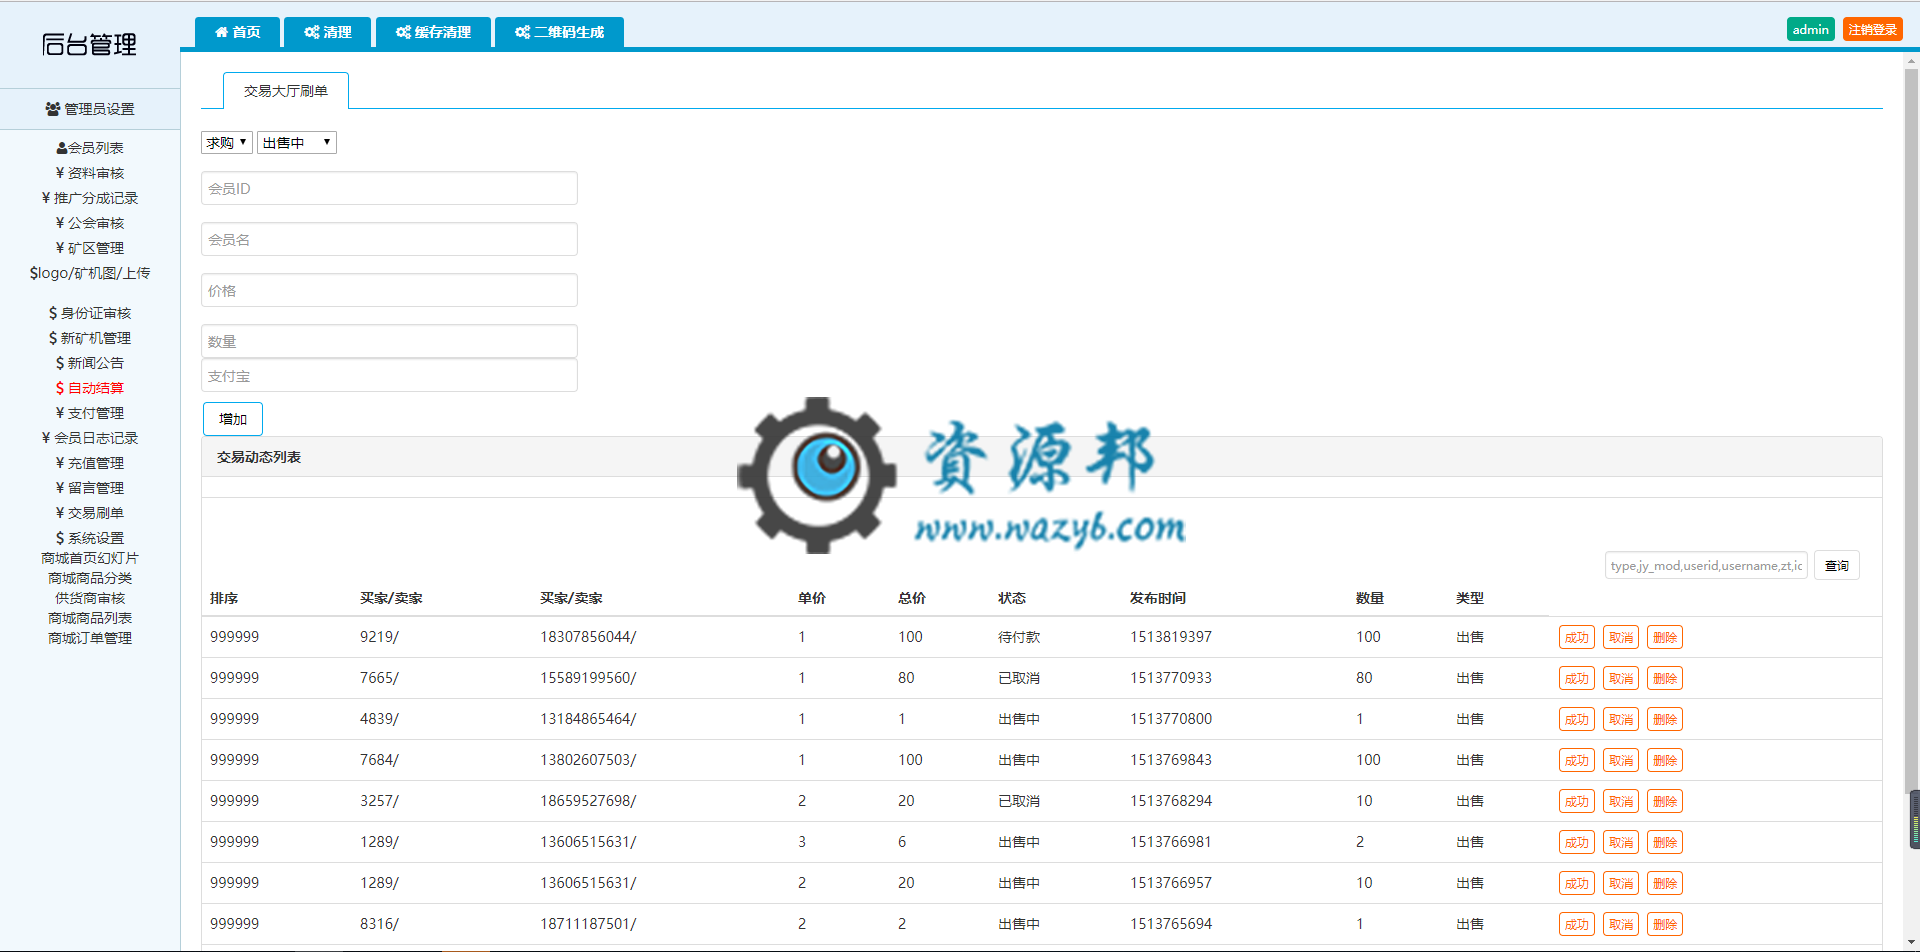Open 会员列表 member list in sidebar
Image resolution: width=1920 pixels, height=952 pixels.
pyautogui.click(x=90, y=147)
